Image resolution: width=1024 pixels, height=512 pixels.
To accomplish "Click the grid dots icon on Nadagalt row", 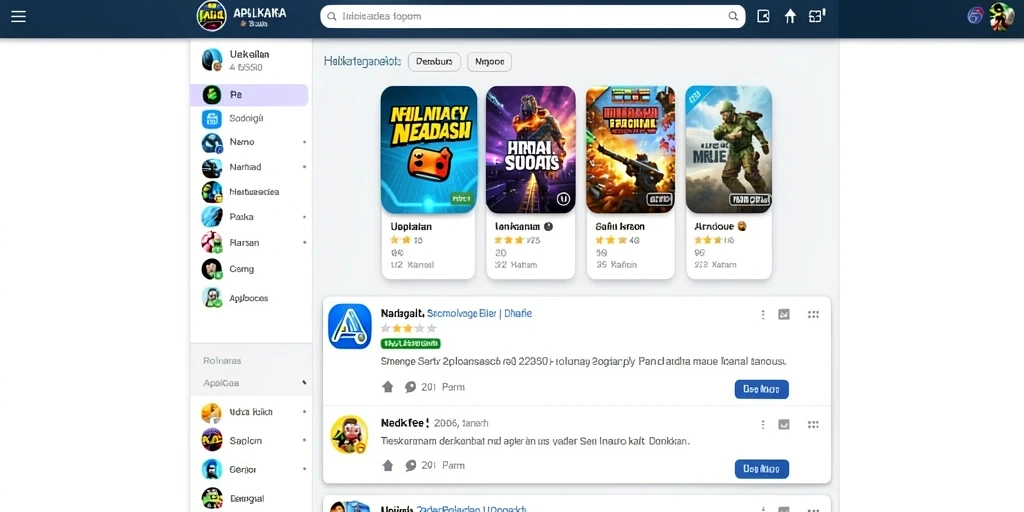I will (813, 315).
